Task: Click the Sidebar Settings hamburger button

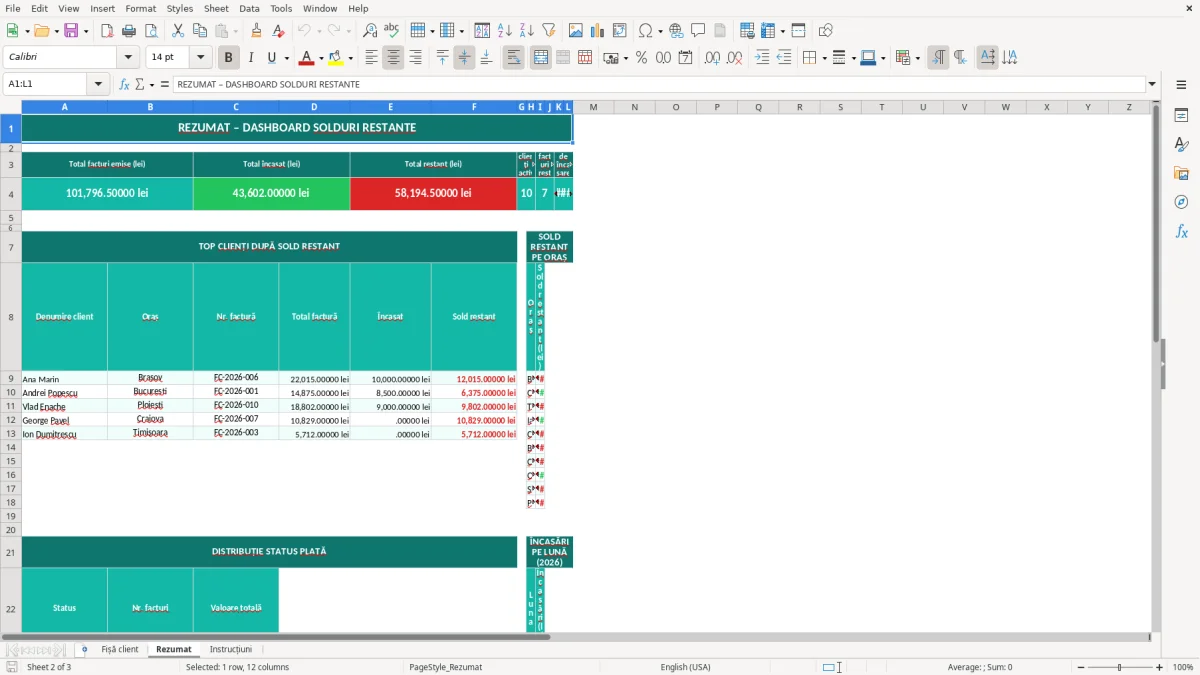Action: coord(1181,84)
